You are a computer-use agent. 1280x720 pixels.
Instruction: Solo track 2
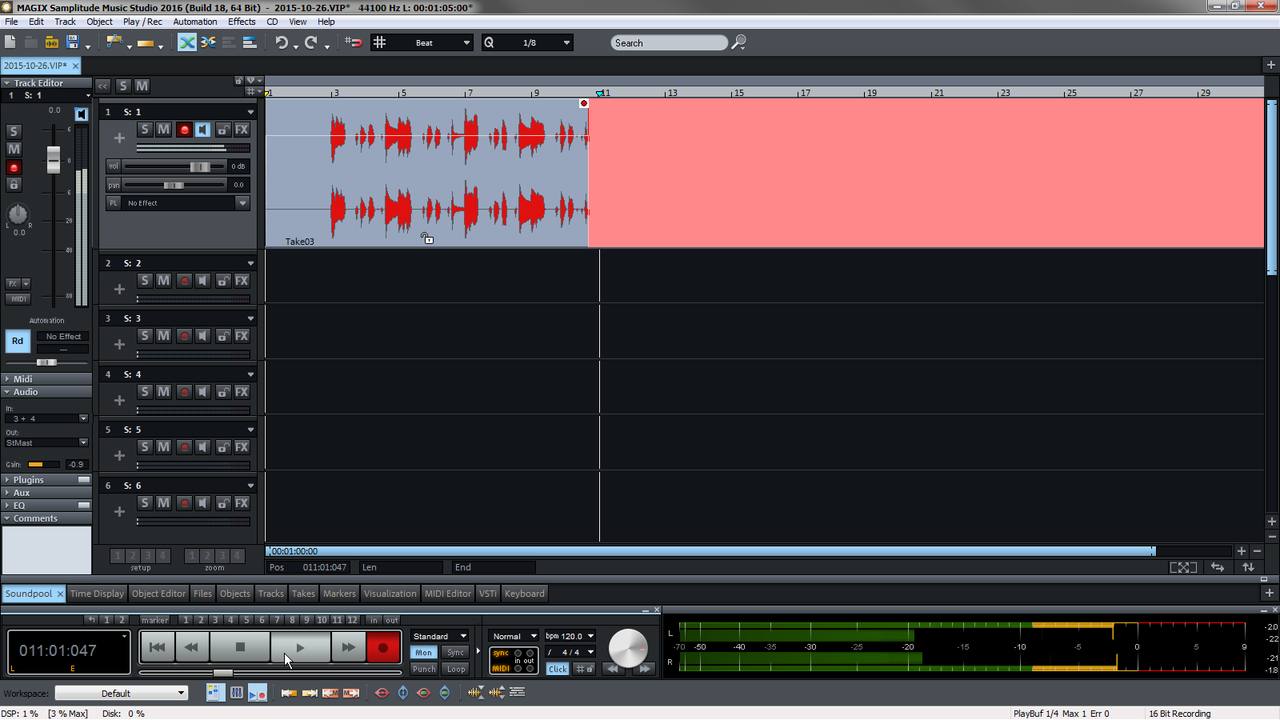pyautogui.click(x=145, y=281)
